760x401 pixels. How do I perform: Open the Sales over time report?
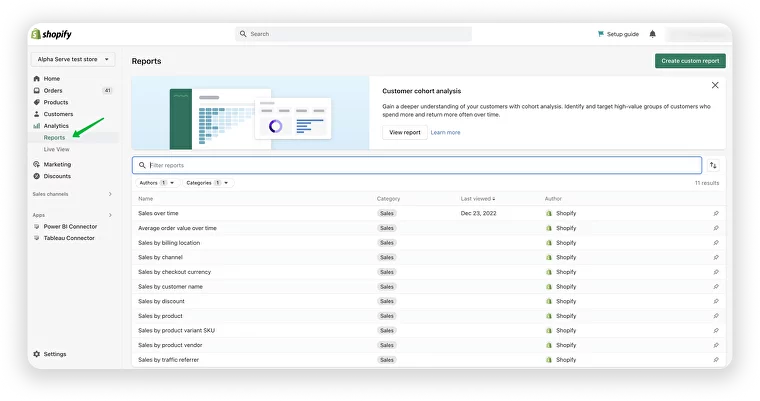tap(158, 213)
